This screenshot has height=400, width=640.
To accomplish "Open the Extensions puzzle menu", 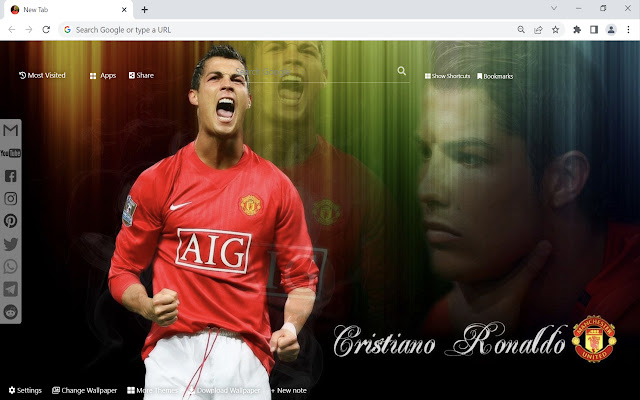I will click(x=577, y=29).
